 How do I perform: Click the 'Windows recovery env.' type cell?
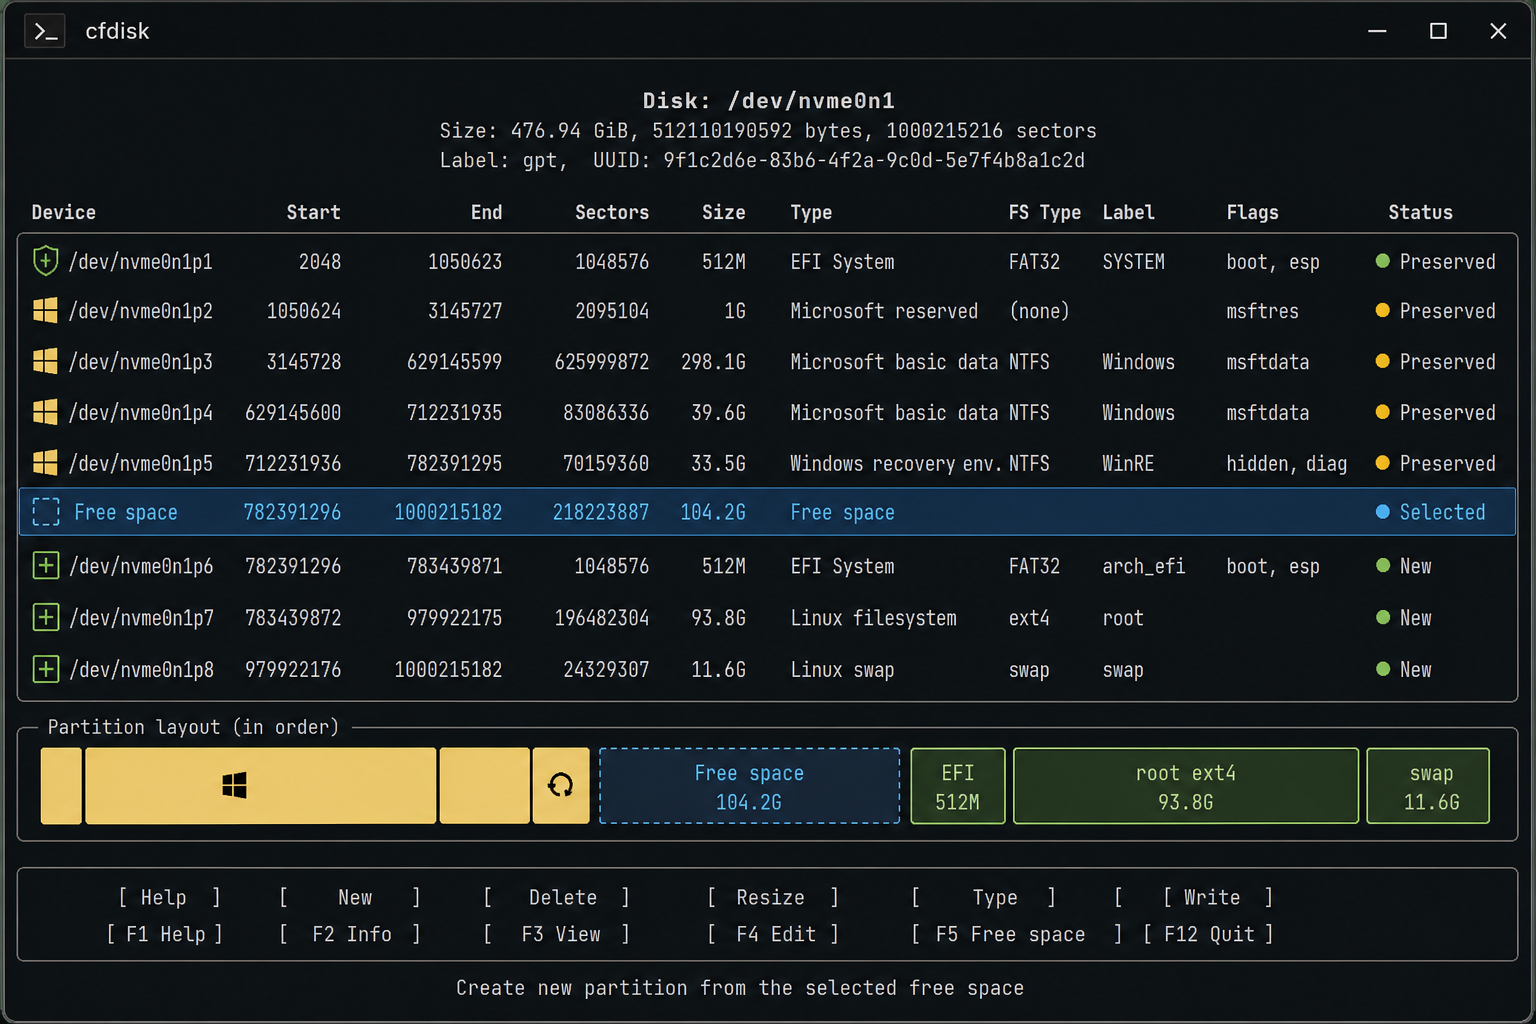point(896,463)
